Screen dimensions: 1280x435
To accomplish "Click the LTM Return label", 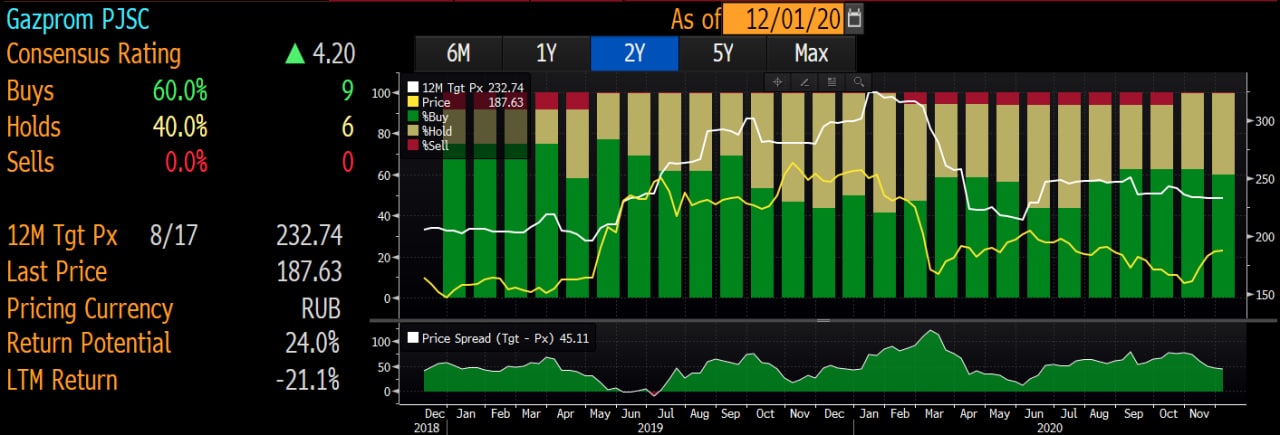I will [x=62, y=380].
